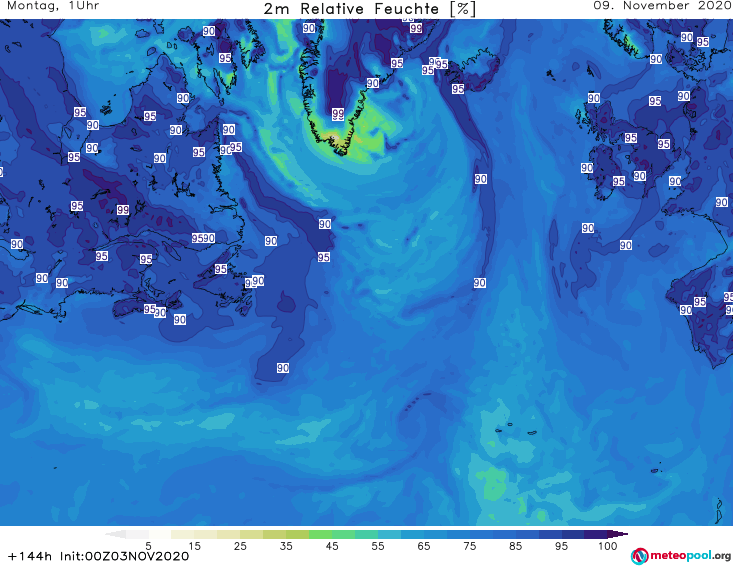Click the date '09. November 2020'
The image size is (733, 566).
tap(662, 6)
